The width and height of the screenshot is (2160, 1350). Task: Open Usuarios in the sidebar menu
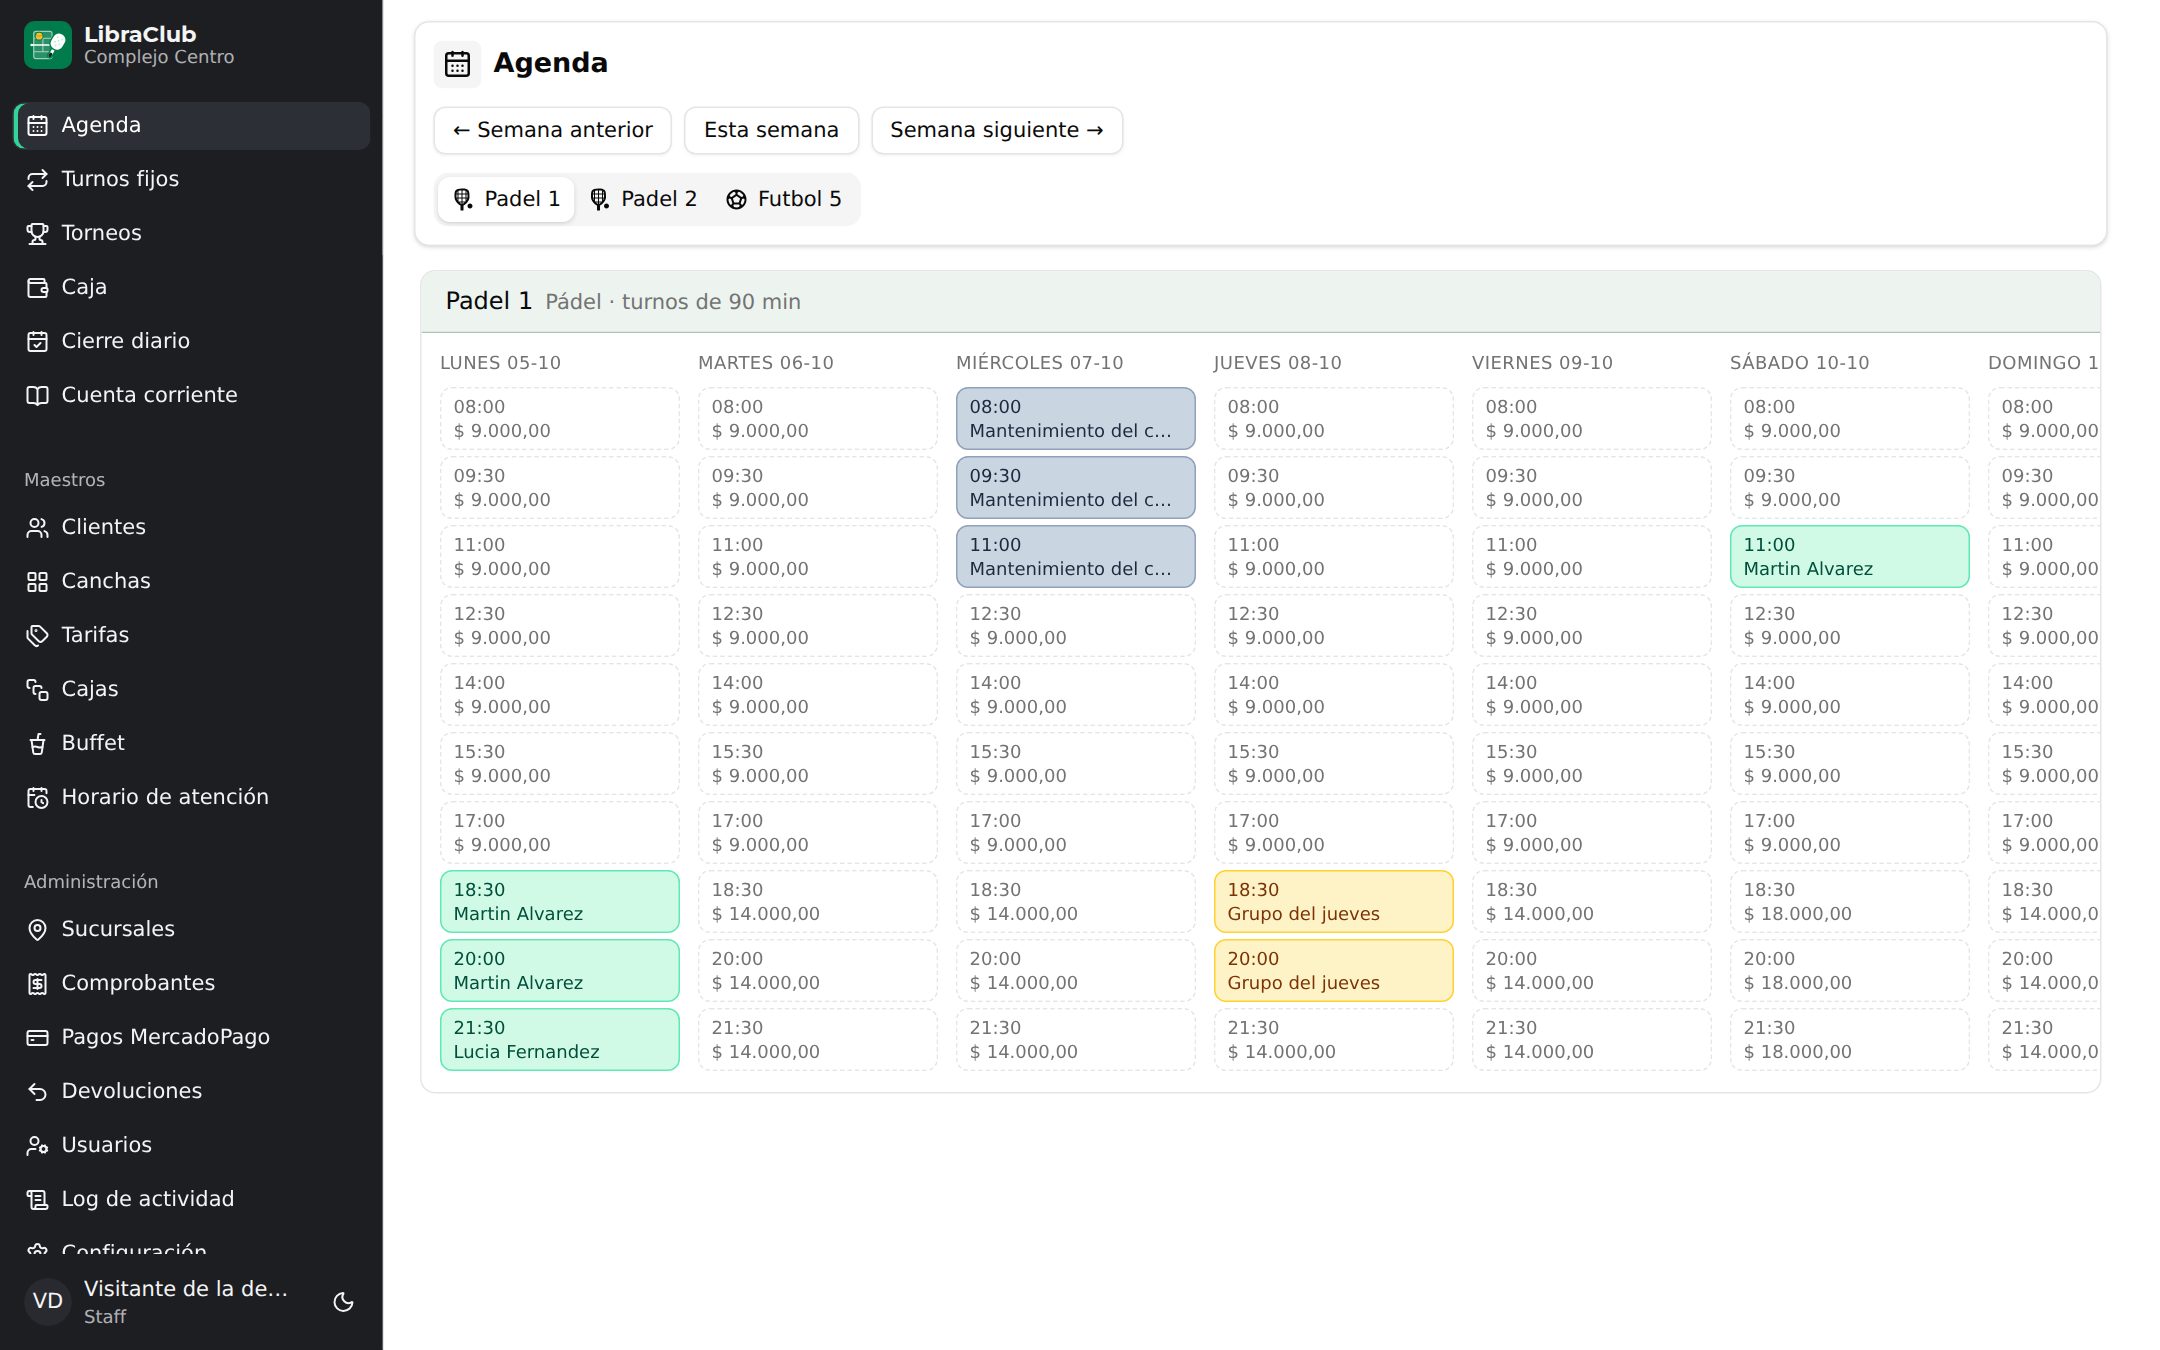tap(191, 1145)
